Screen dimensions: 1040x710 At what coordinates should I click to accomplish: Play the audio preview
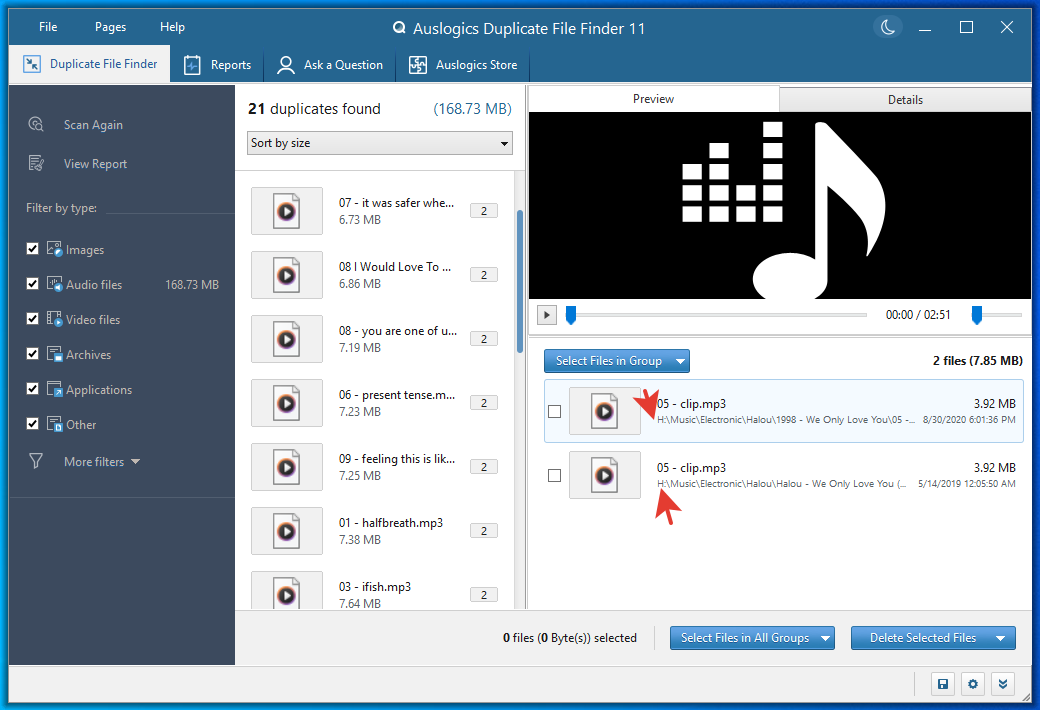pos(547,315)
